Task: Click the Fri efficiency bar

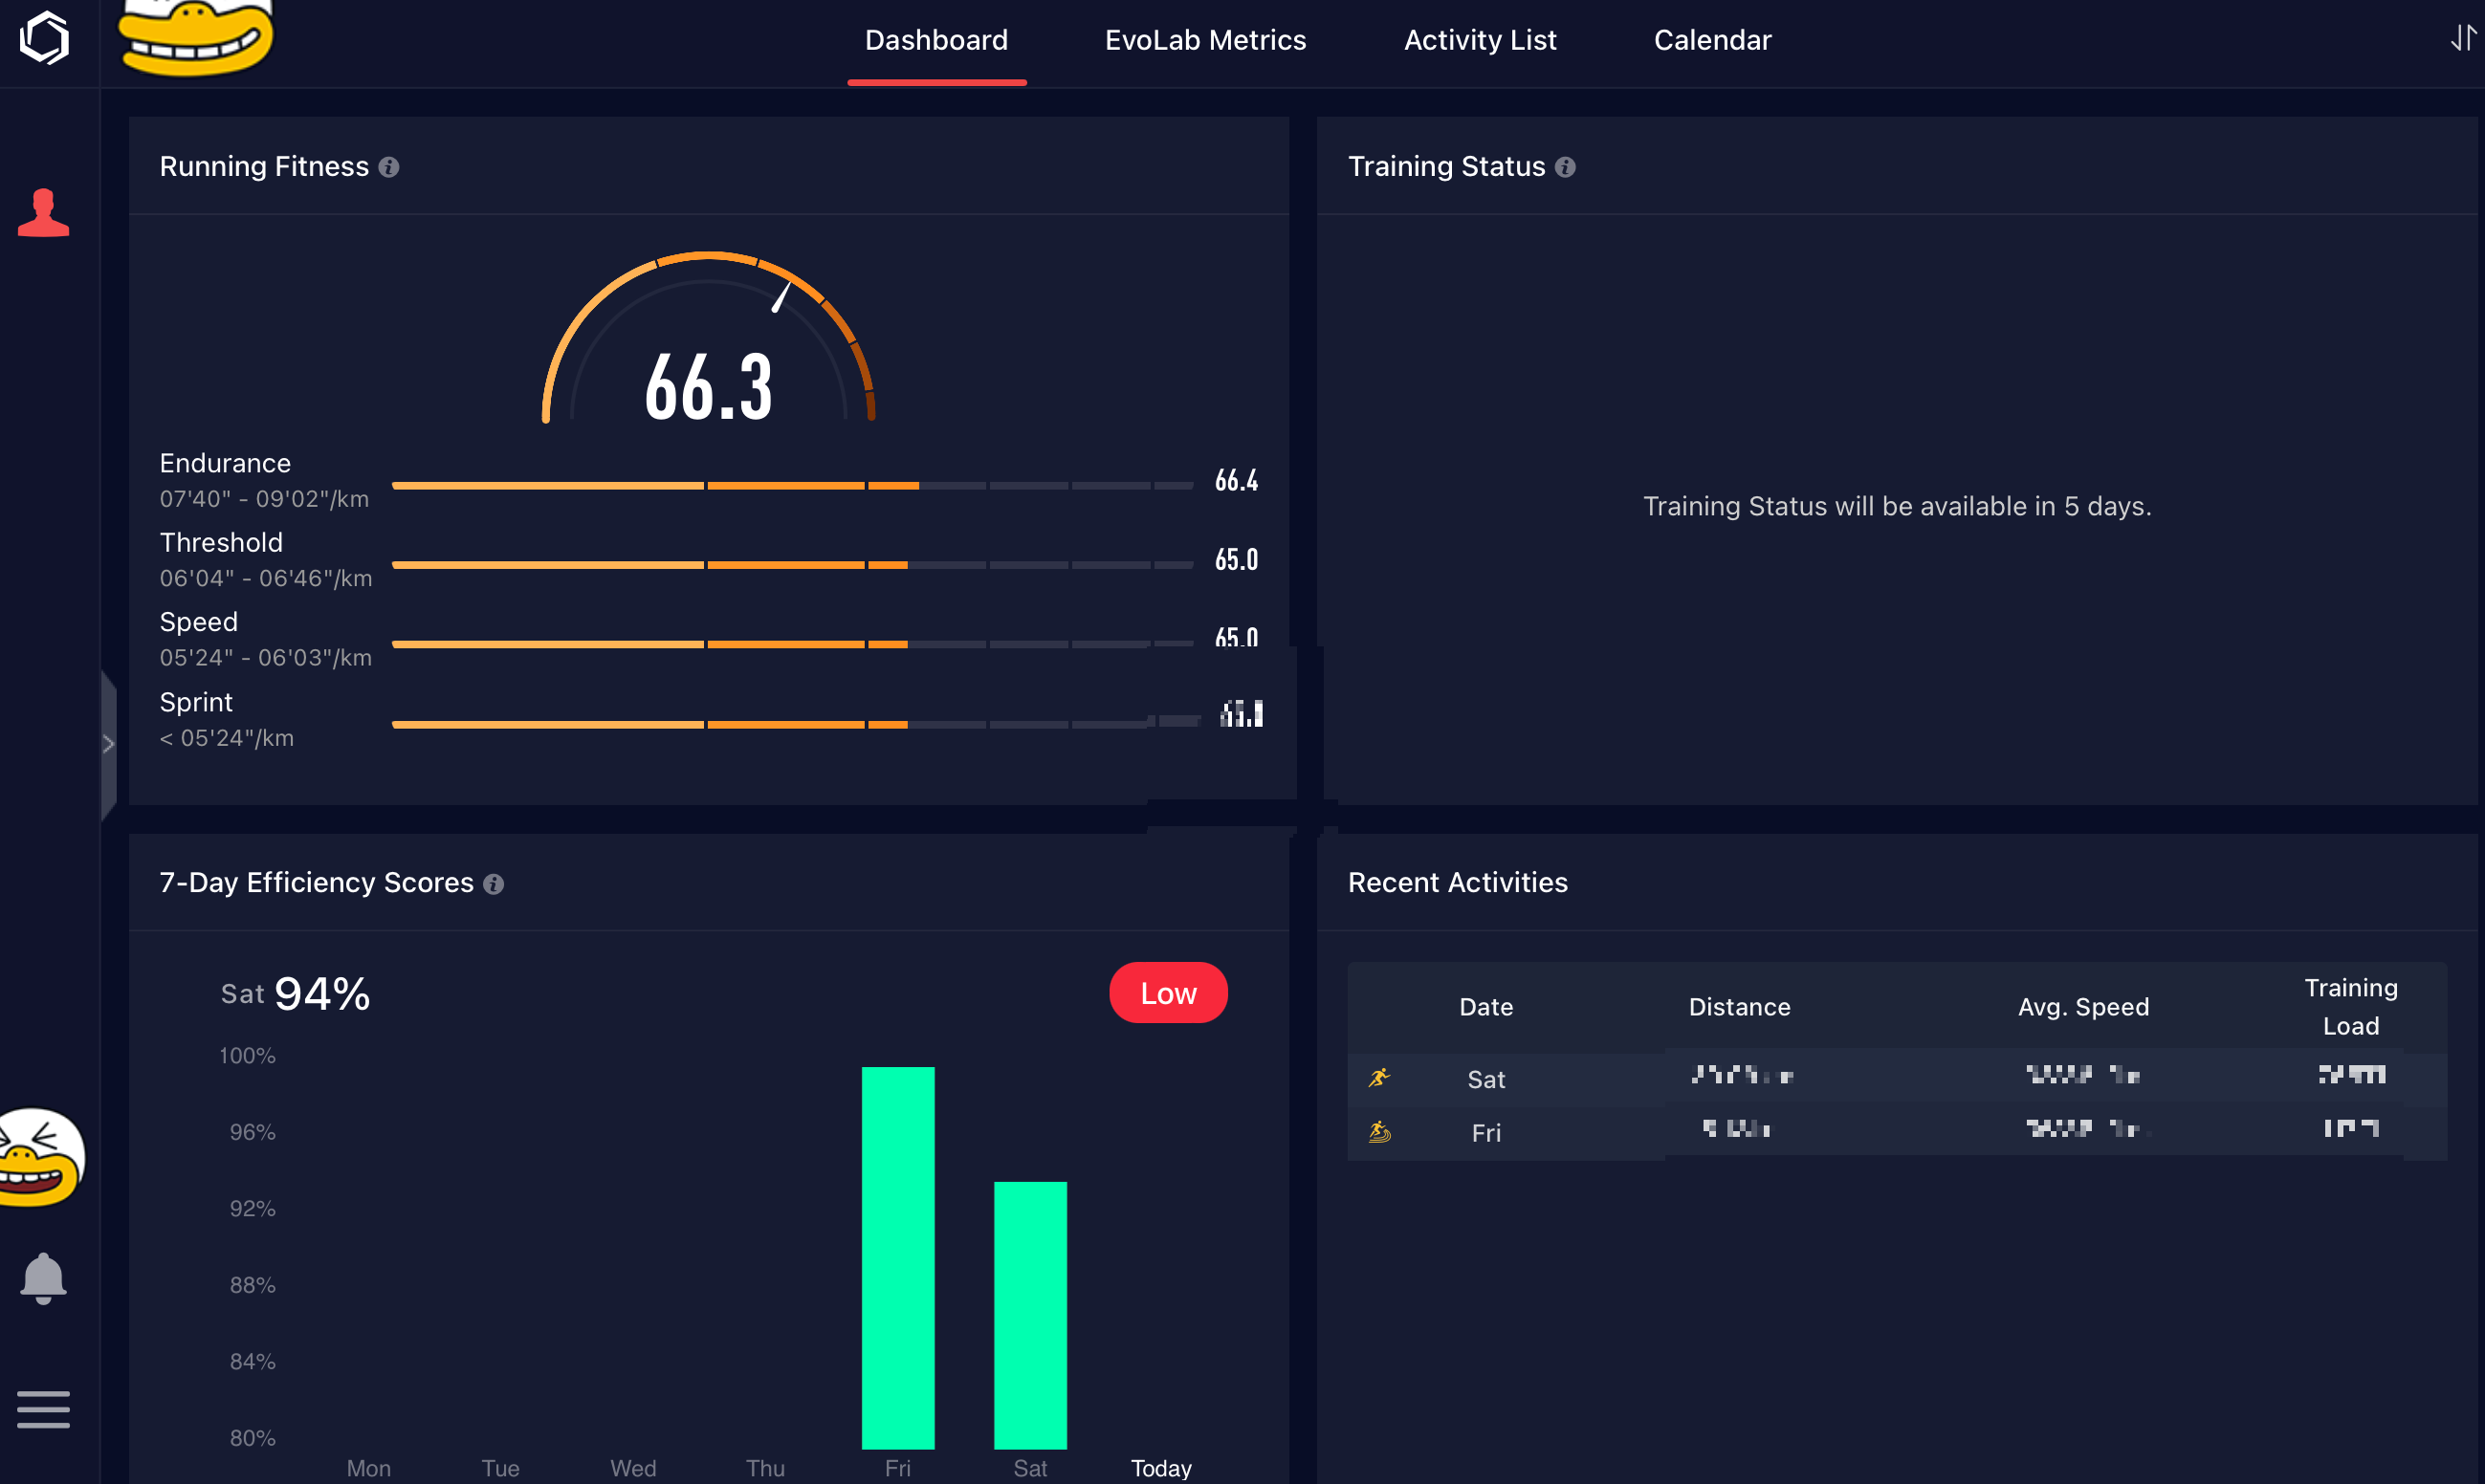Action: [898, 1257]
